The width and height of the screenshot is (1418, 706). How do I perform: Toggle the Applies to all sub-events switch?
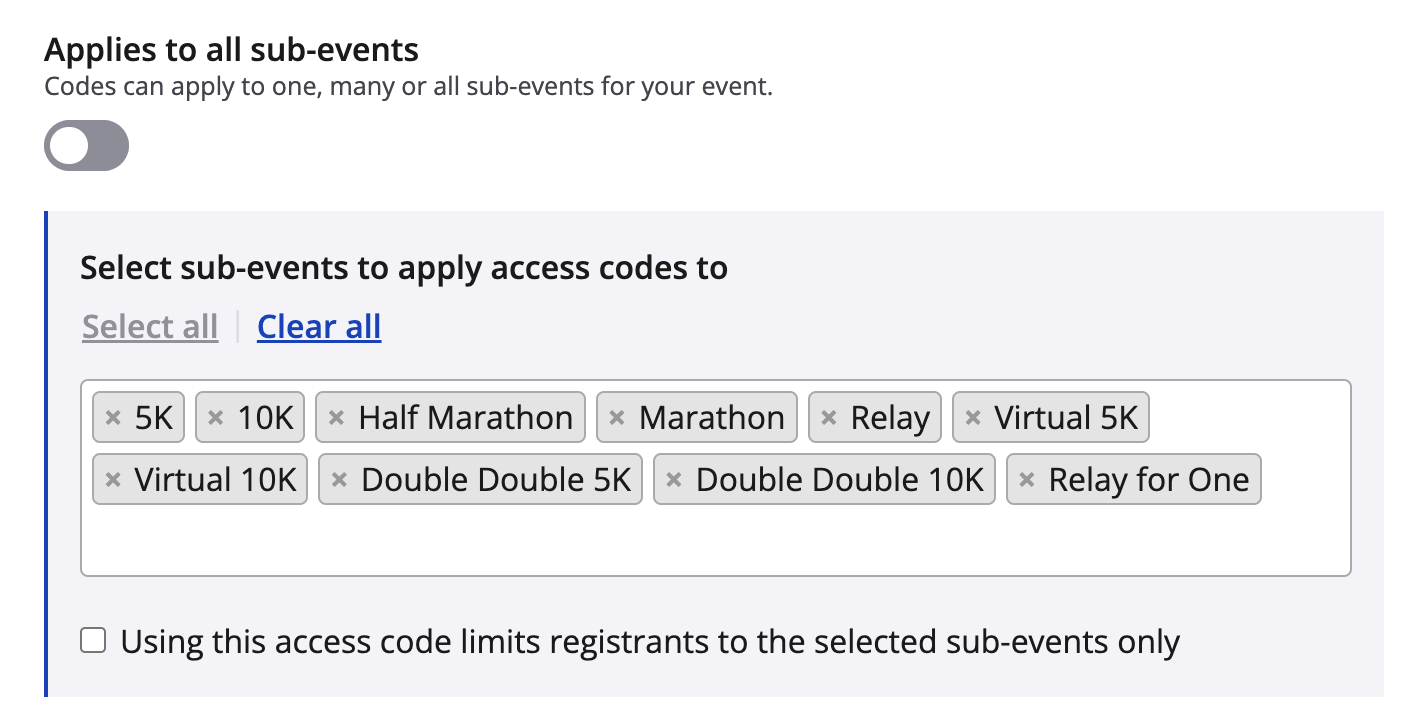pyautogui.click(x=87, y=146)
